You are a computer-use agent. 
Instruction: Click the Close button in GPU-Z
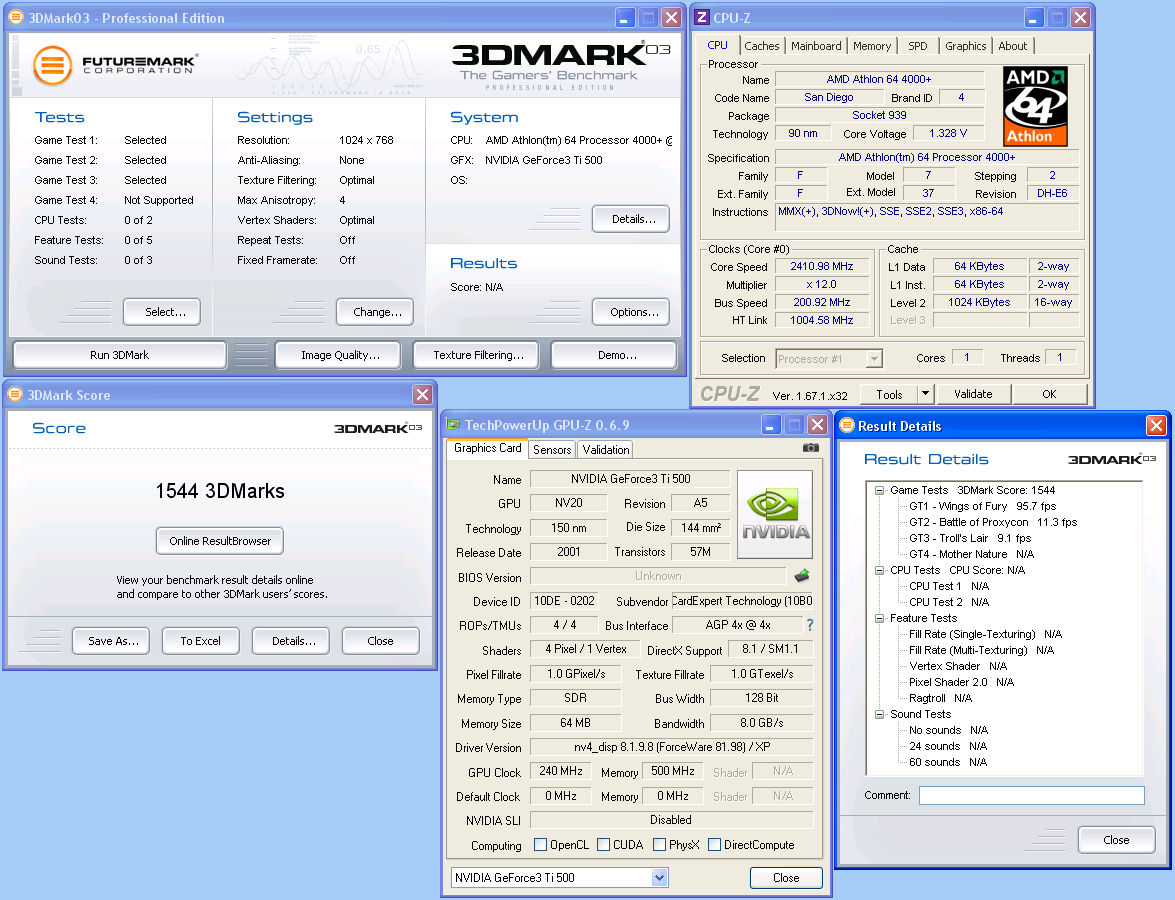point(786,878)
